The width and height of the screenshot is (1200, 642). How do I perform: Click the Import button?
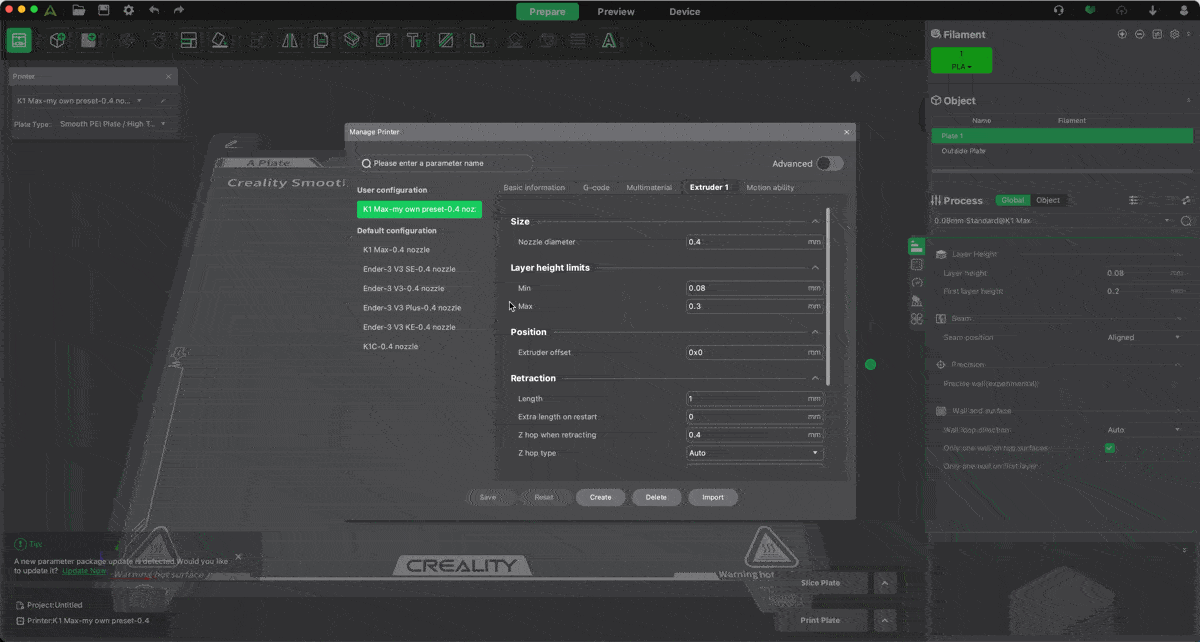click(712, 497)
